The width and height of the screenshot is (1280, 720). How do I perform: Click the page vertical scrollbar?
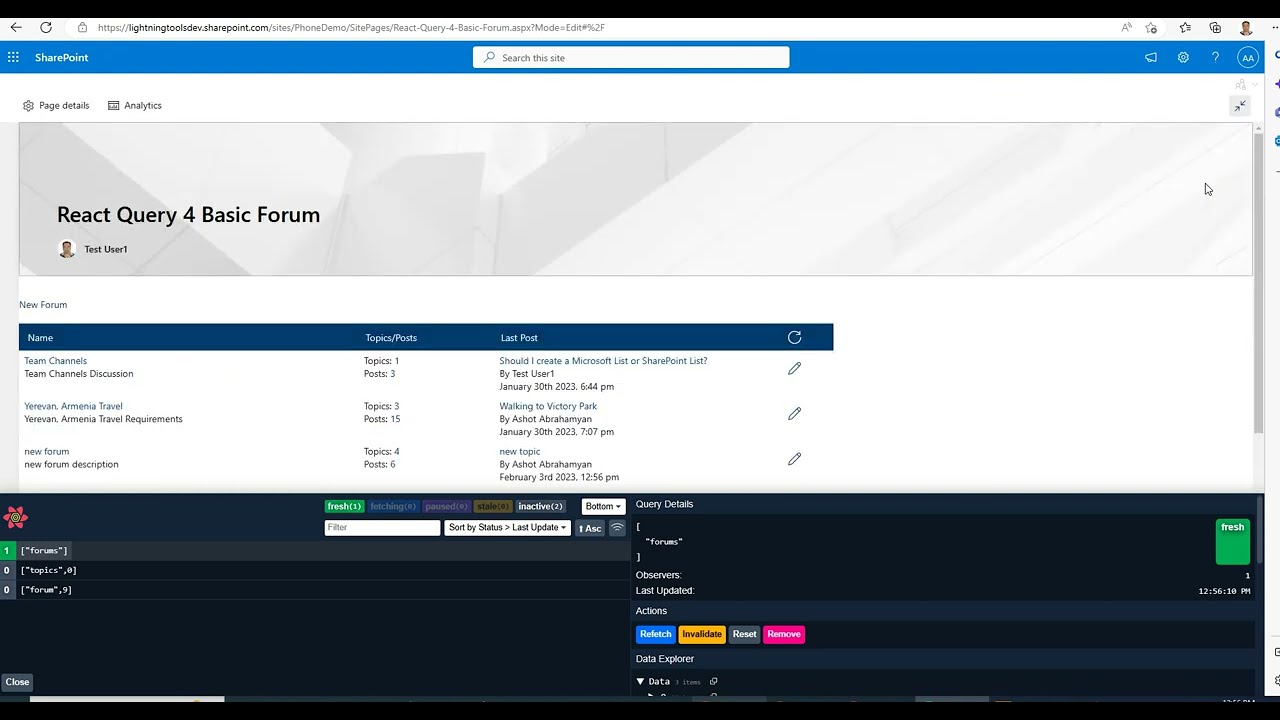tap(1258, 283)
